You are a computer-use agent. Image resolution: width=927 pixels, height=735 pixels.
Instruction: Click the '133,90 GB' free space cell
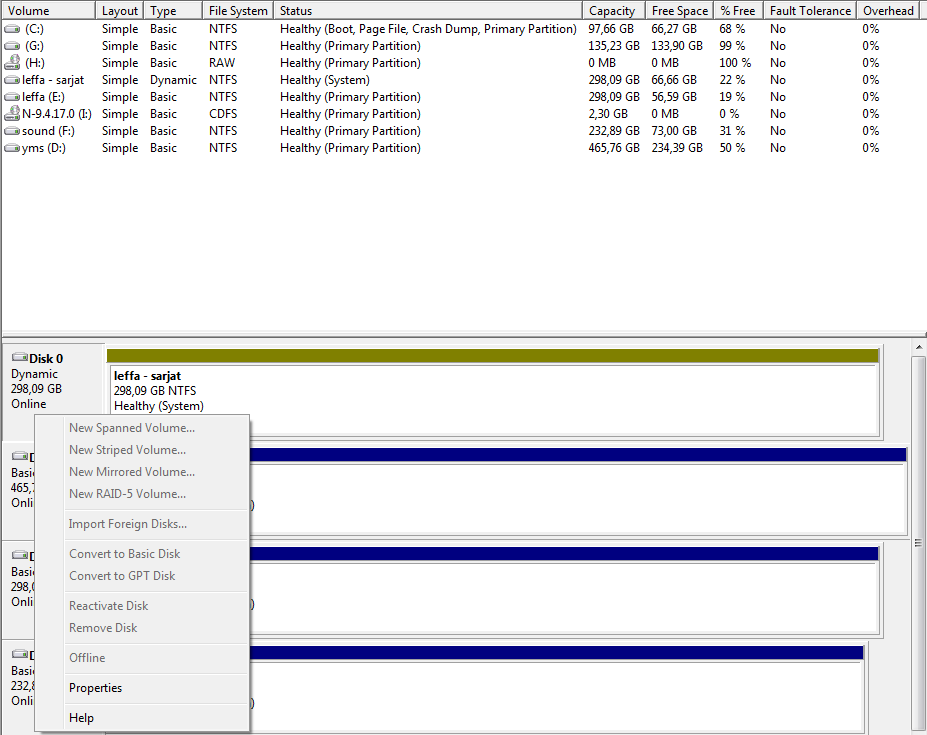point(677,46)
